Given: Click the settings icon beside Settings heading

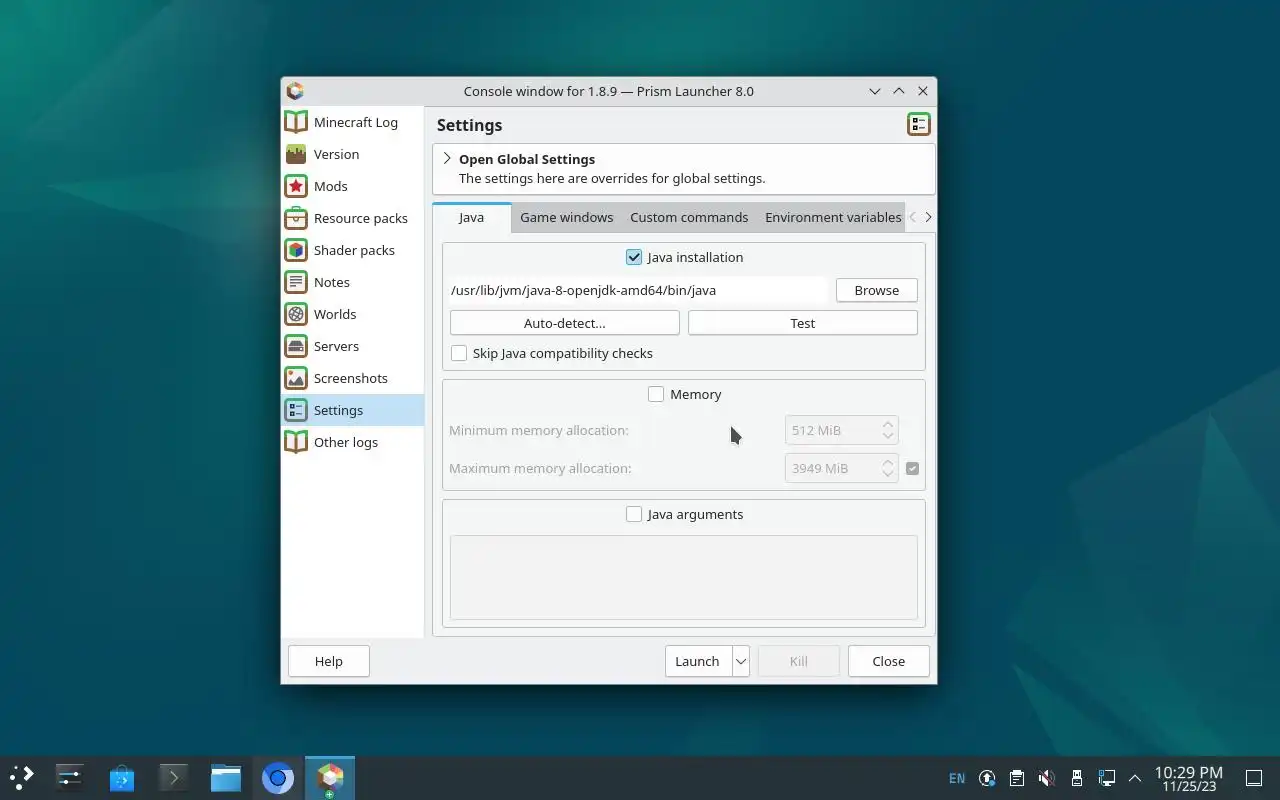Looking at the screenshot, I should pyautogui.click(x=919, y=124).
